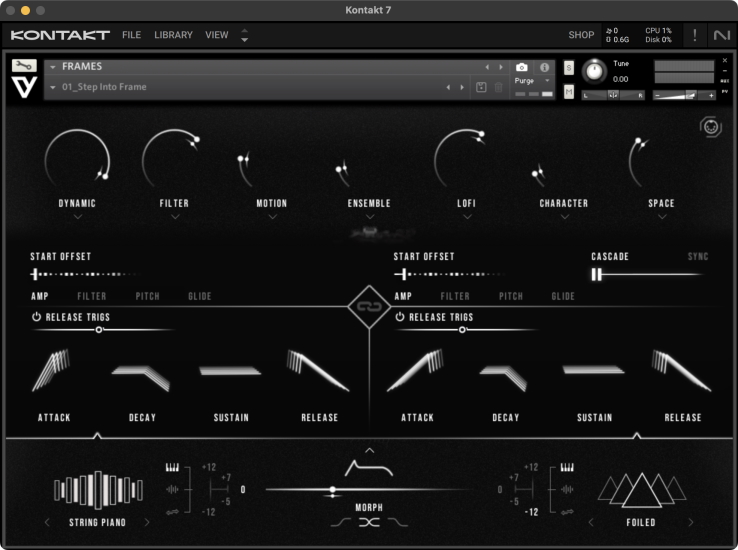Viewport: 738px width, 550px height.
Task: Expand the Dynamic macro options chevron
Action: click(x=78, y=217)
